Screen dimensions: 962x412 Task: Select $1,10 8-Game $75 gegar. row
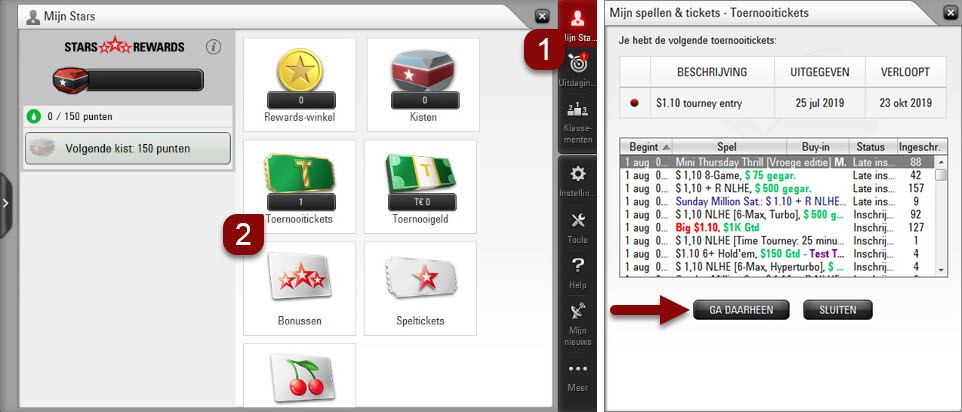coord(777,175)
